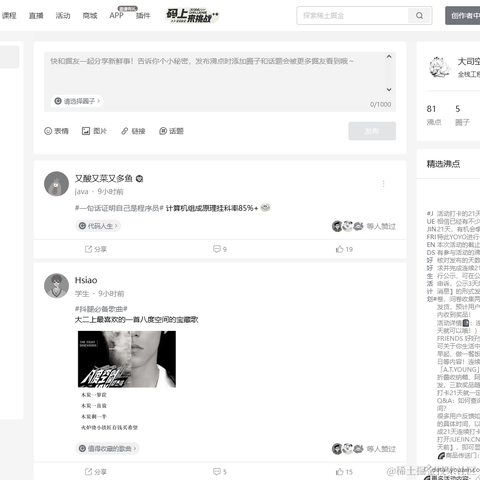View likers avatars on Hsiao's post

click(x=348, y=449)
